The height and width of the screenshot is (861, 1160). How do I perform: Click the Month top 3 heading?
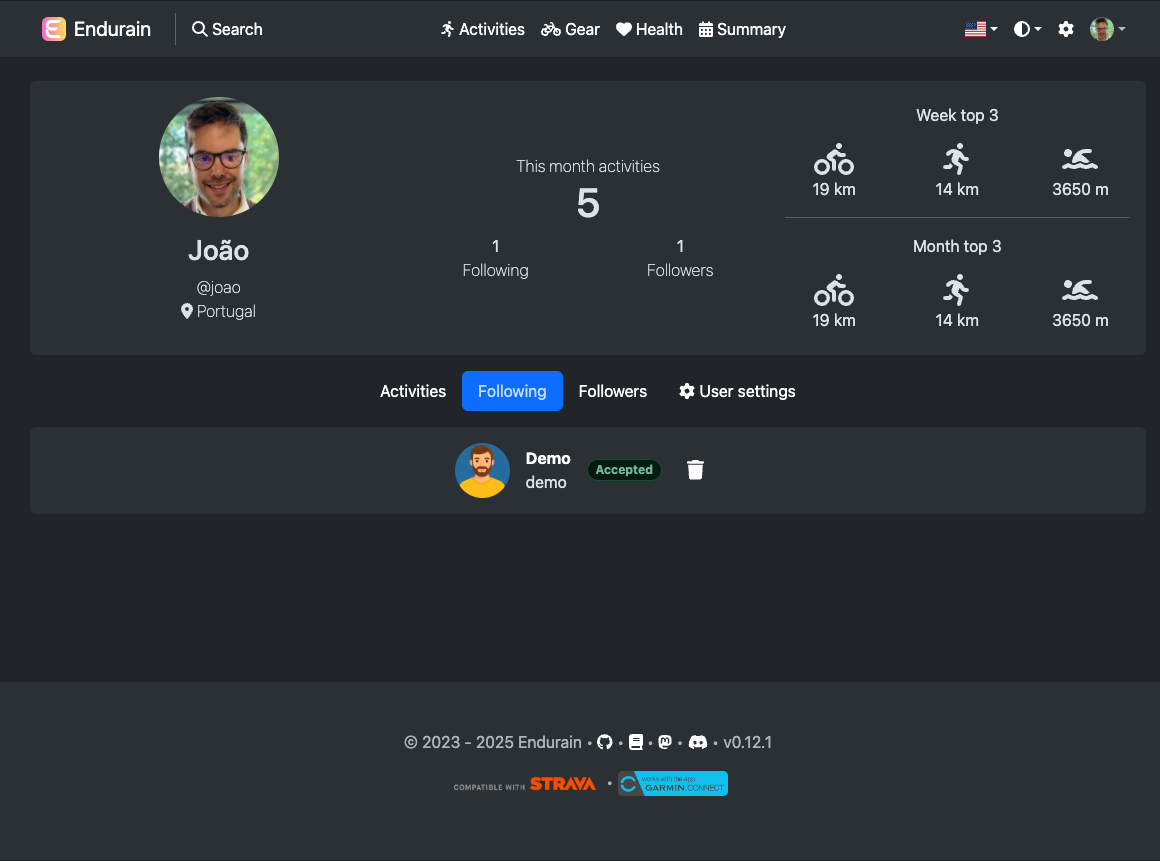pyautogui.click(x=957, y=246)
